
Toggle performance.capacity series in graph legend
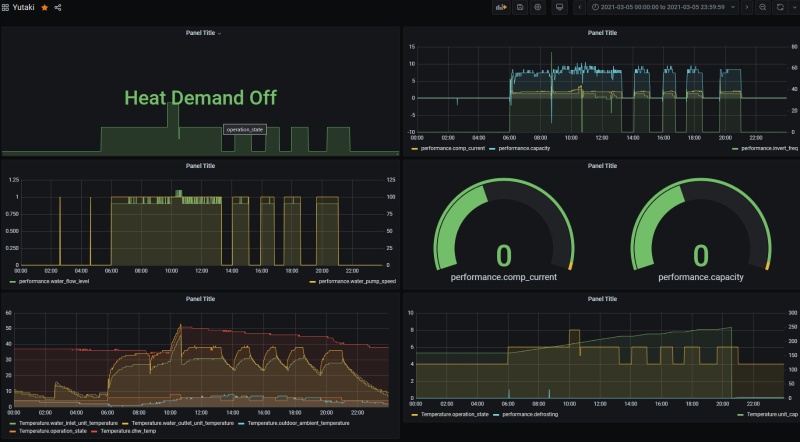click(524, 149)
